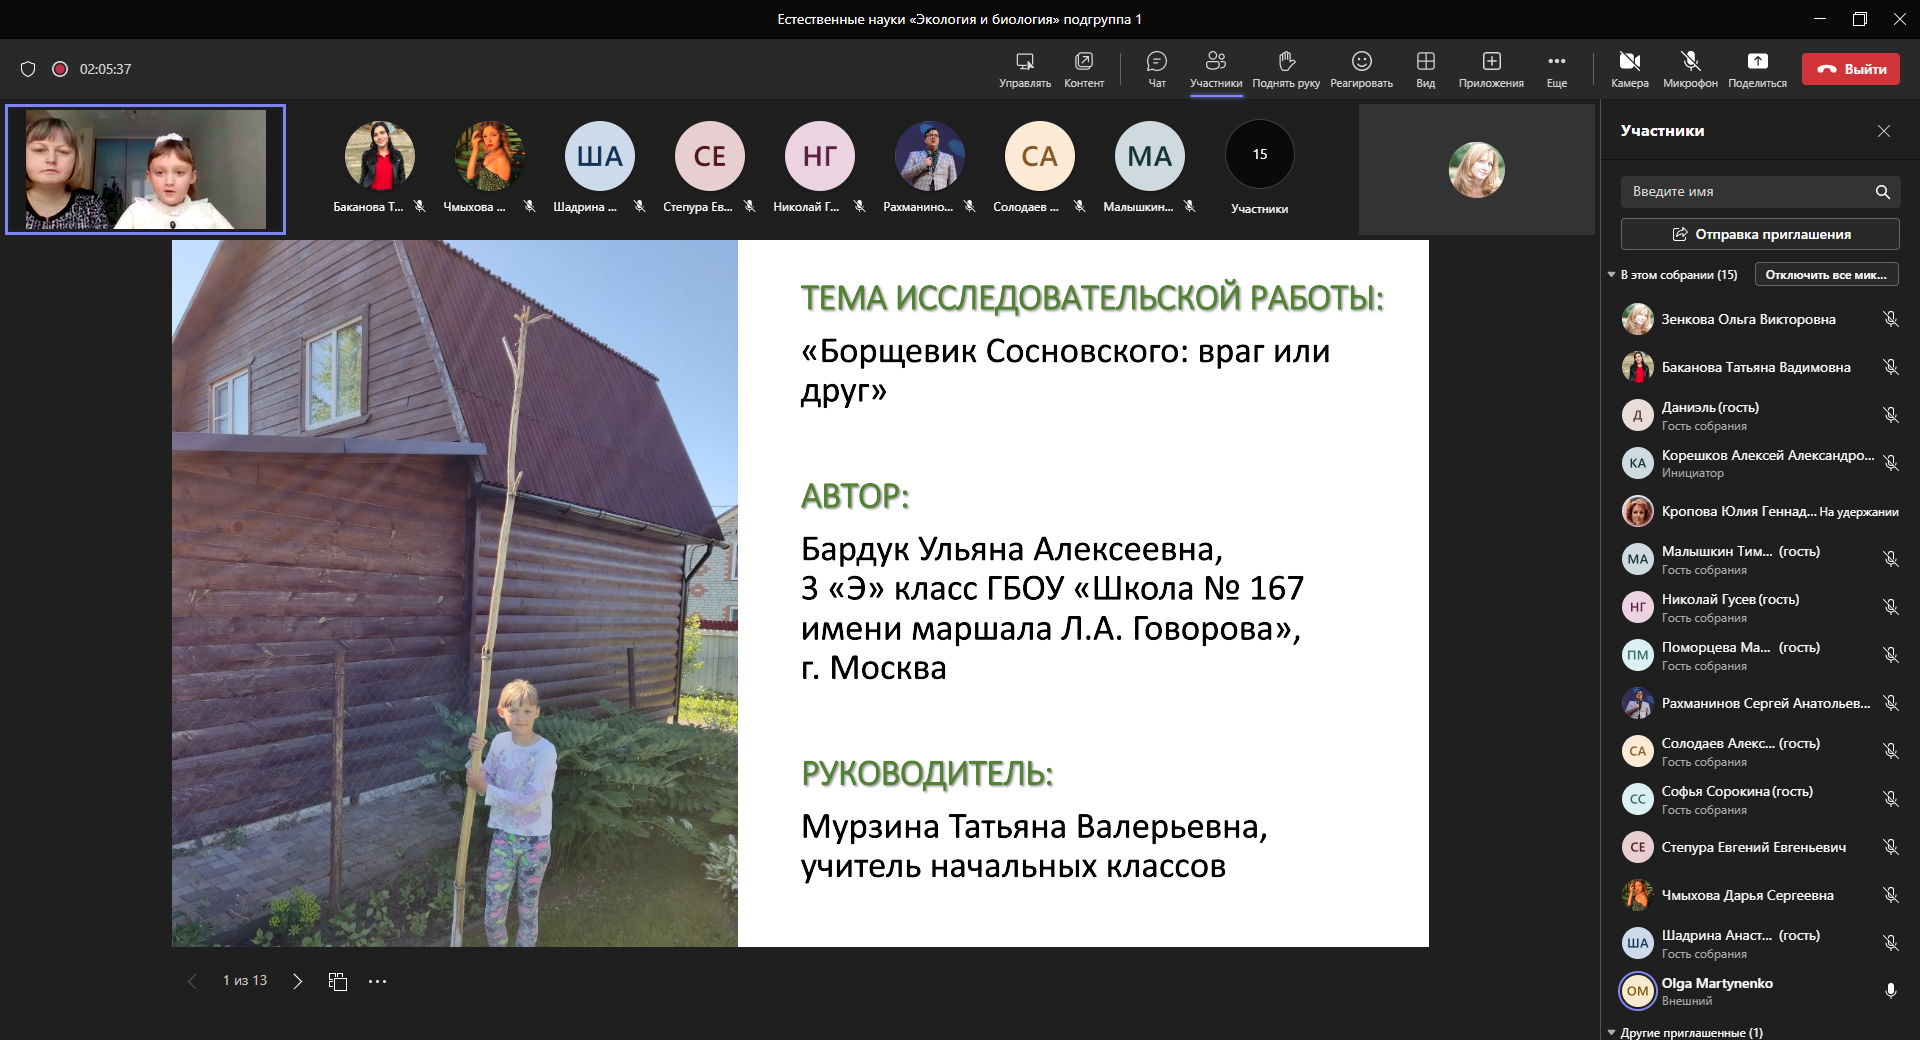Unmute the microphone (Микрофон)

(1690, 68)
